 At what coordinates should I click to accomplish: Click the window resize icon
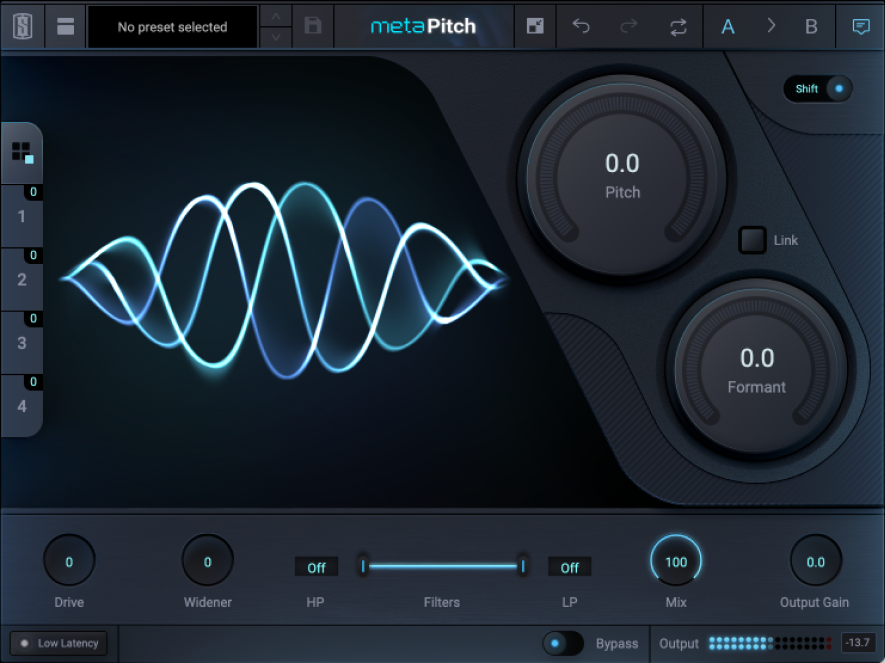[534, 26]
